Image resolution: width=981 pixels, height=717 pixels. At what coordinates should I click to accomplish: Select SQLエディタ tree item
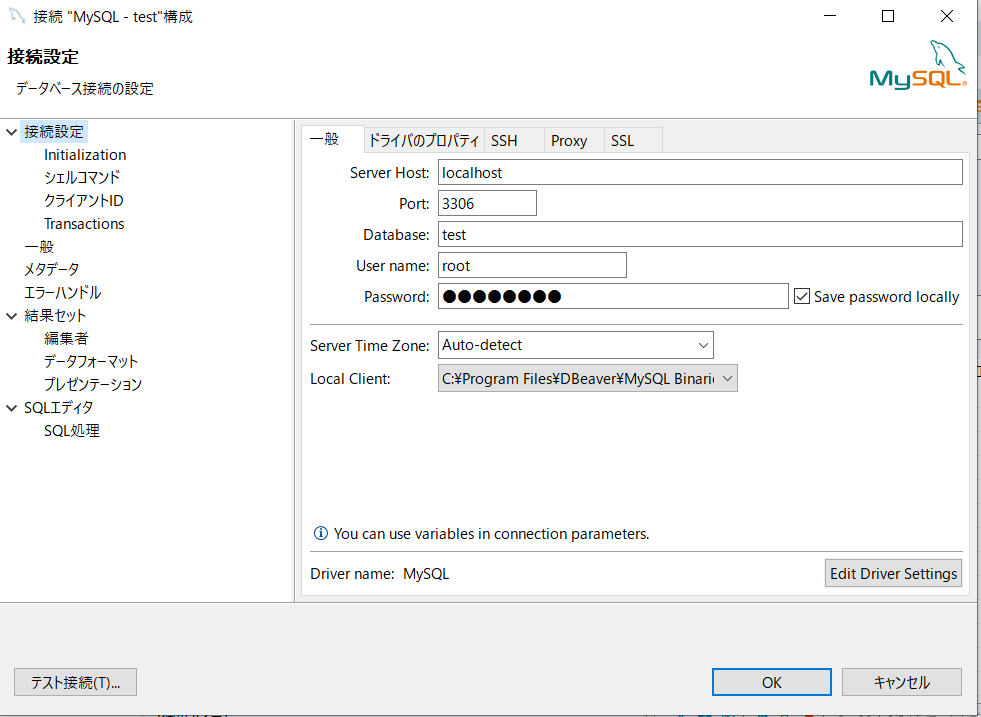(x=59, y=408)
